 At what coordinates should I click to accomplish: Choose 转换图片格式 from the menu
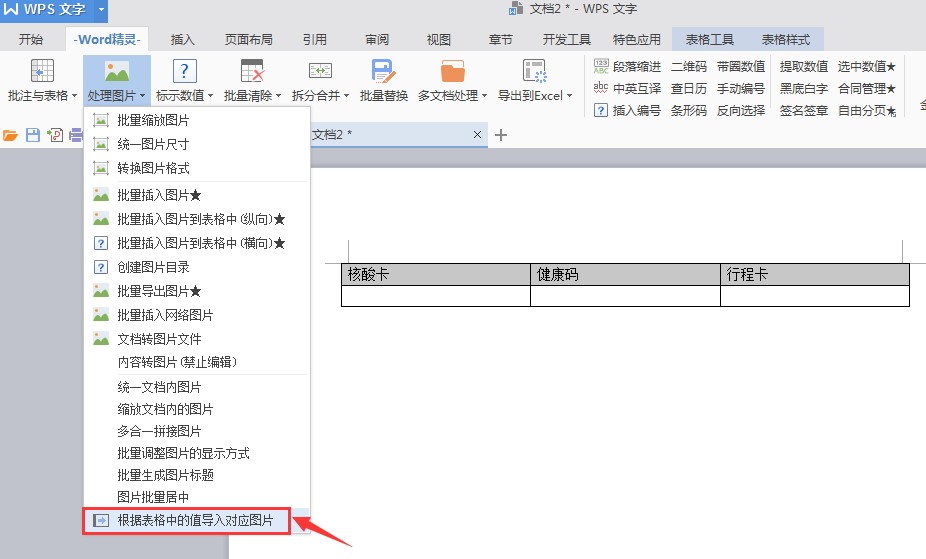click(x=197, y=168)
